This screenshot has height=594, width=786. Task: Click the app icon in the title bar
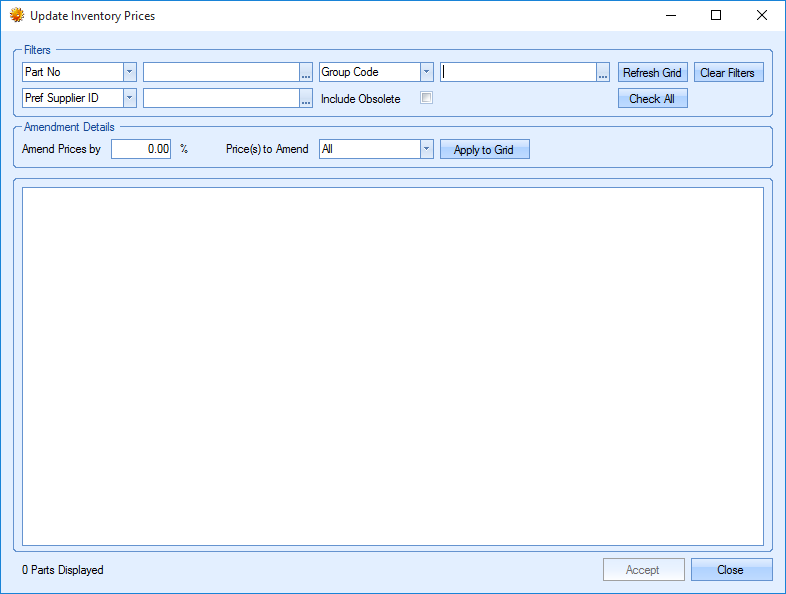coord(16,16)
